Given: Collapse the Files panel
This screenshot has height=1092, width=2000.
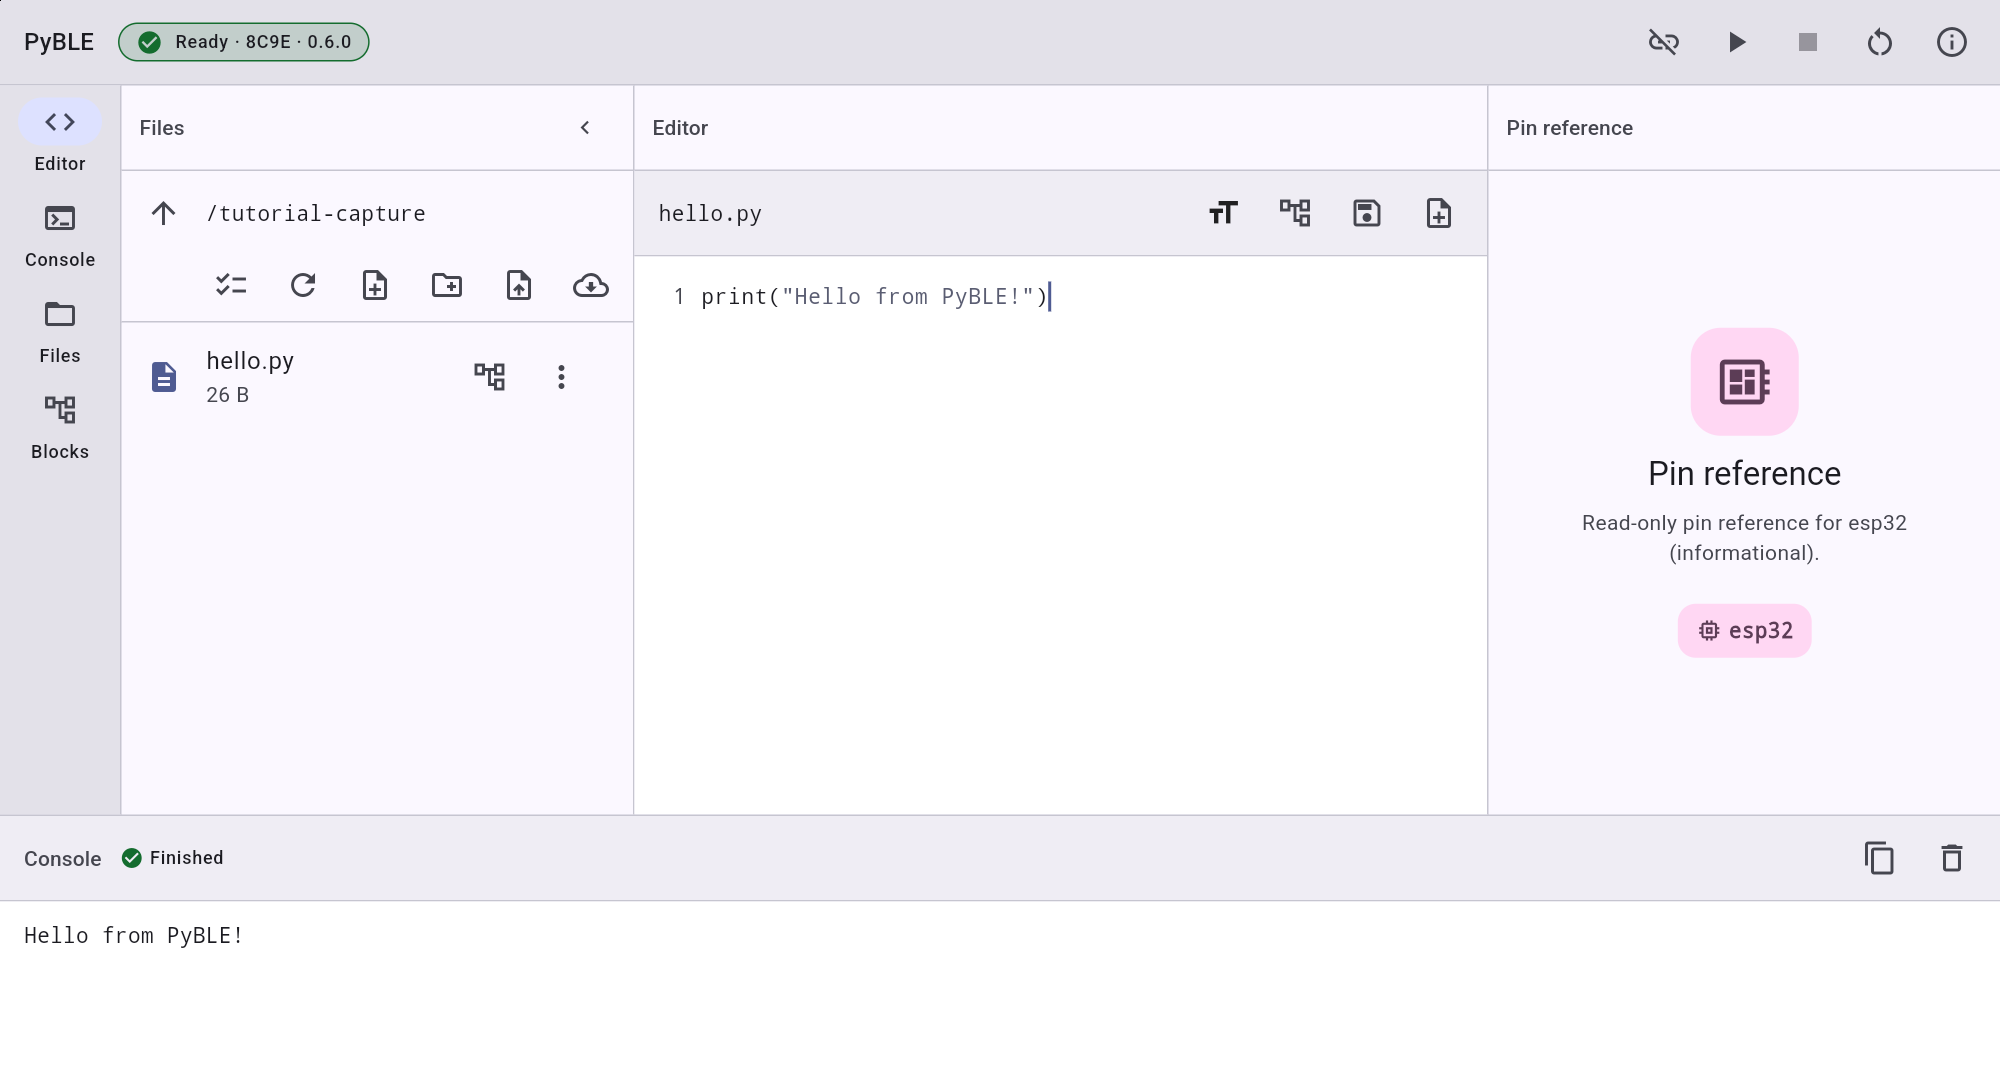Looking at the screenshot, I should [585, 128].
